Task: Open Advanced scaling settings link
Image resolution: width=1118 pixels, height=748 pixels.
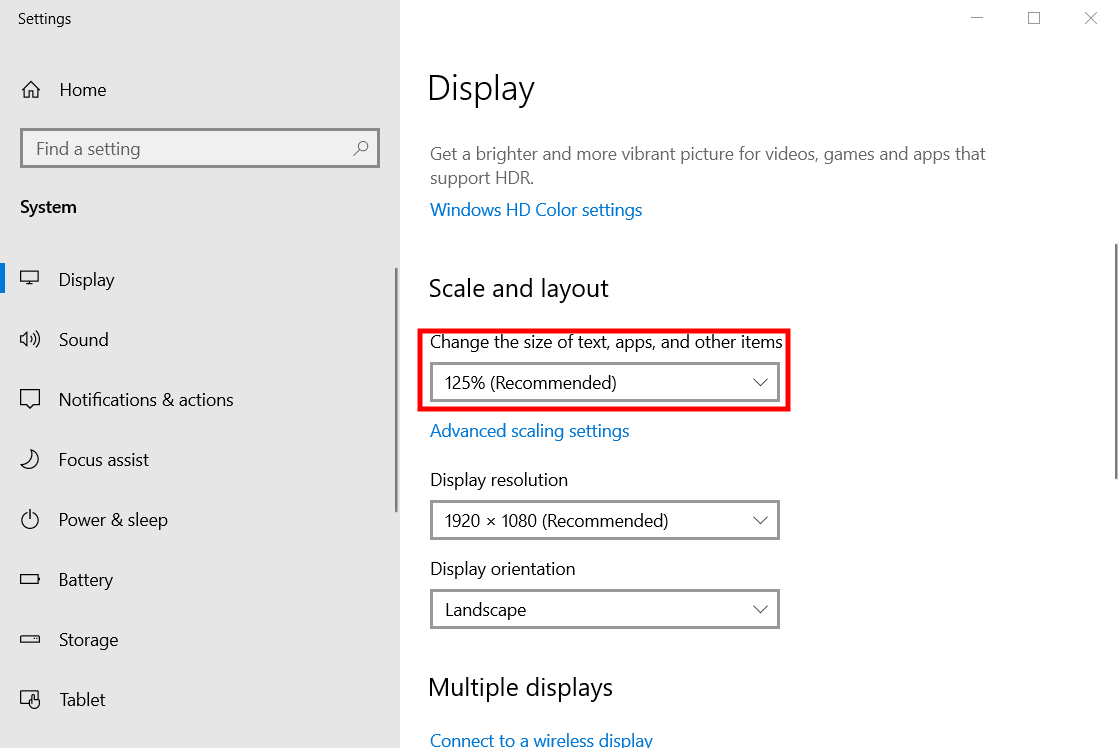Action: [x=530, y=431]
